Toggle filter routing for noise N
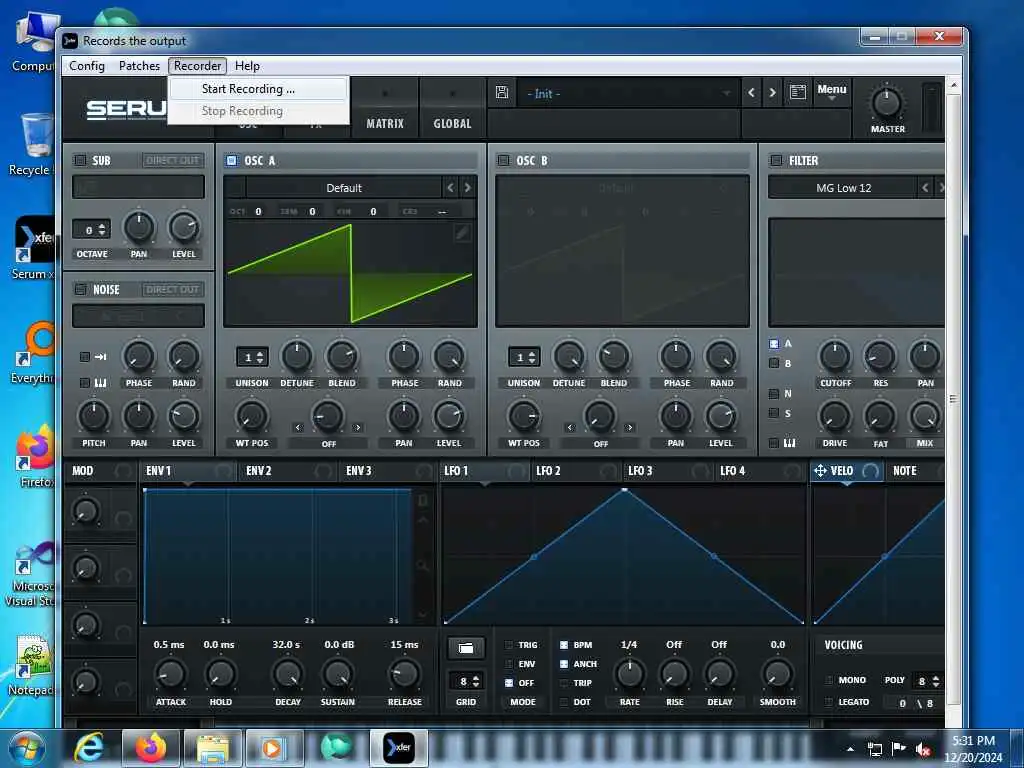The width and height of the screenshot is (1024, 768). pyautogui.click(x=774, y=394)
